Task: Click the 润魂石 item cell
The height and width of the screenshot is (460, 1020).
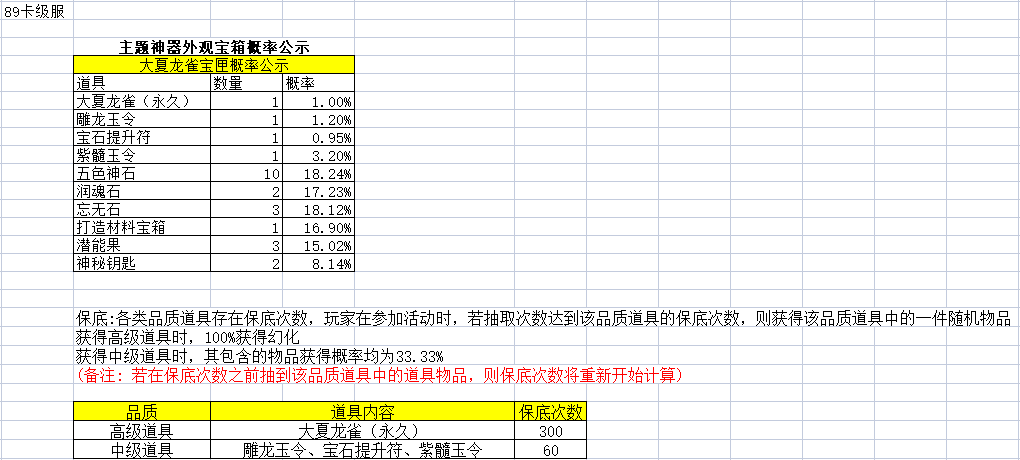Action: click(142, 192)
